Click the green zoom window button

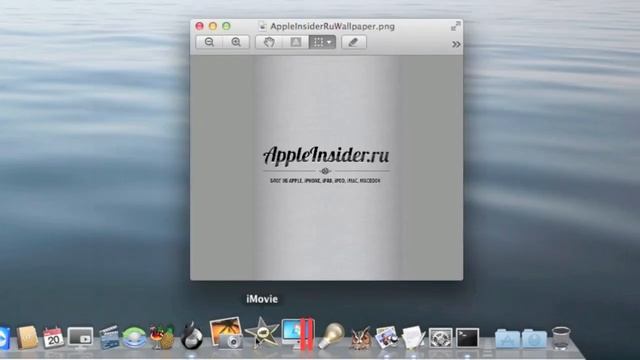[x=226, y=26]
